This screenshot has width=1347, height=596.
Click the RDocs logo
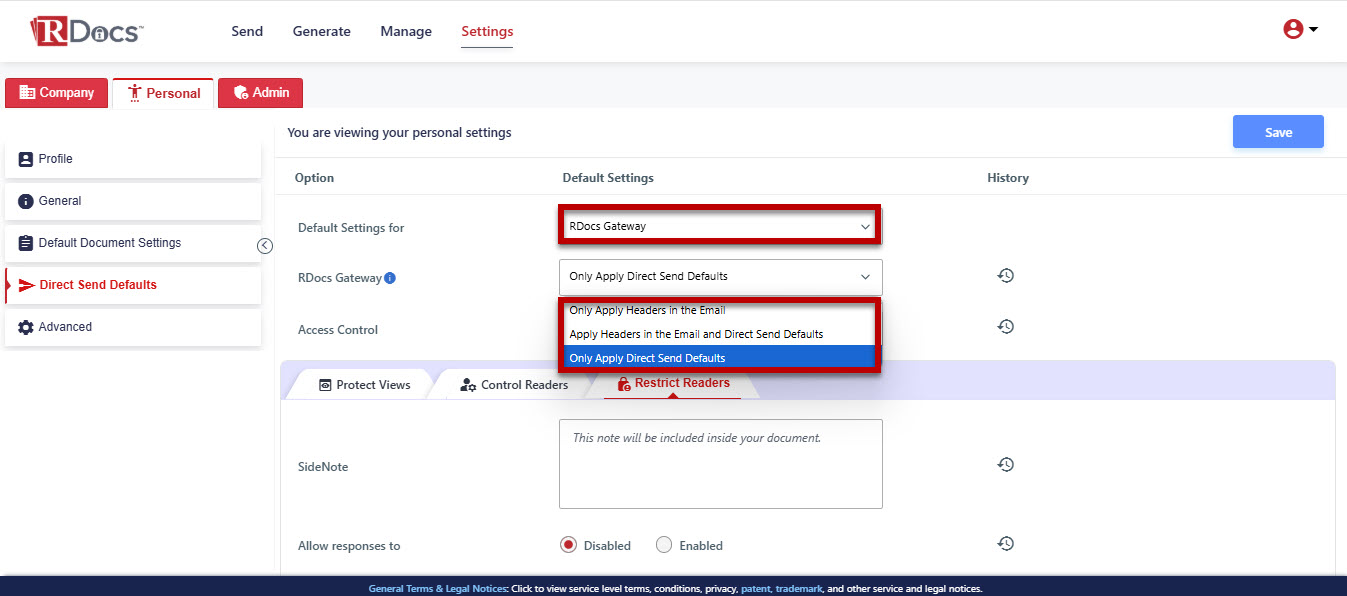coord(86,31)
